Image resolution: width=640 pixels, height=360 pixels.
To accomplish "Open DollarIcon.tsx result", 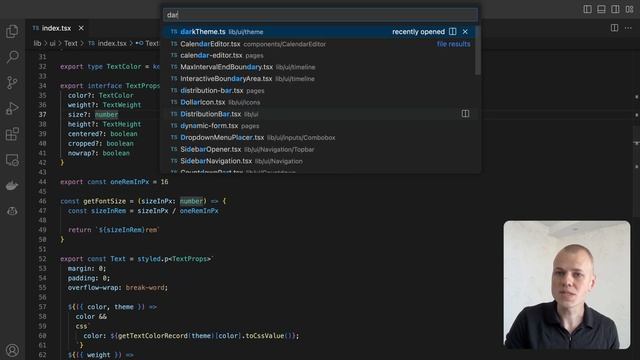I will coord(319,102).
